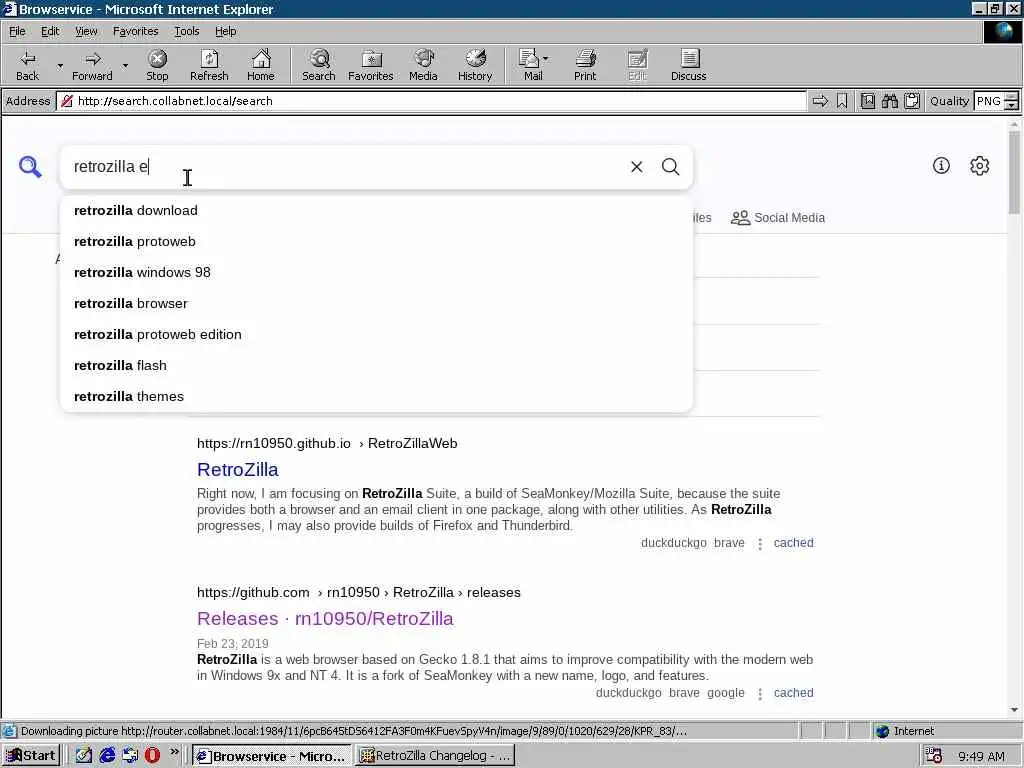The image size is (1024, 768).
Task: Click the Mail toolbar button
Action: pos(532,65)
